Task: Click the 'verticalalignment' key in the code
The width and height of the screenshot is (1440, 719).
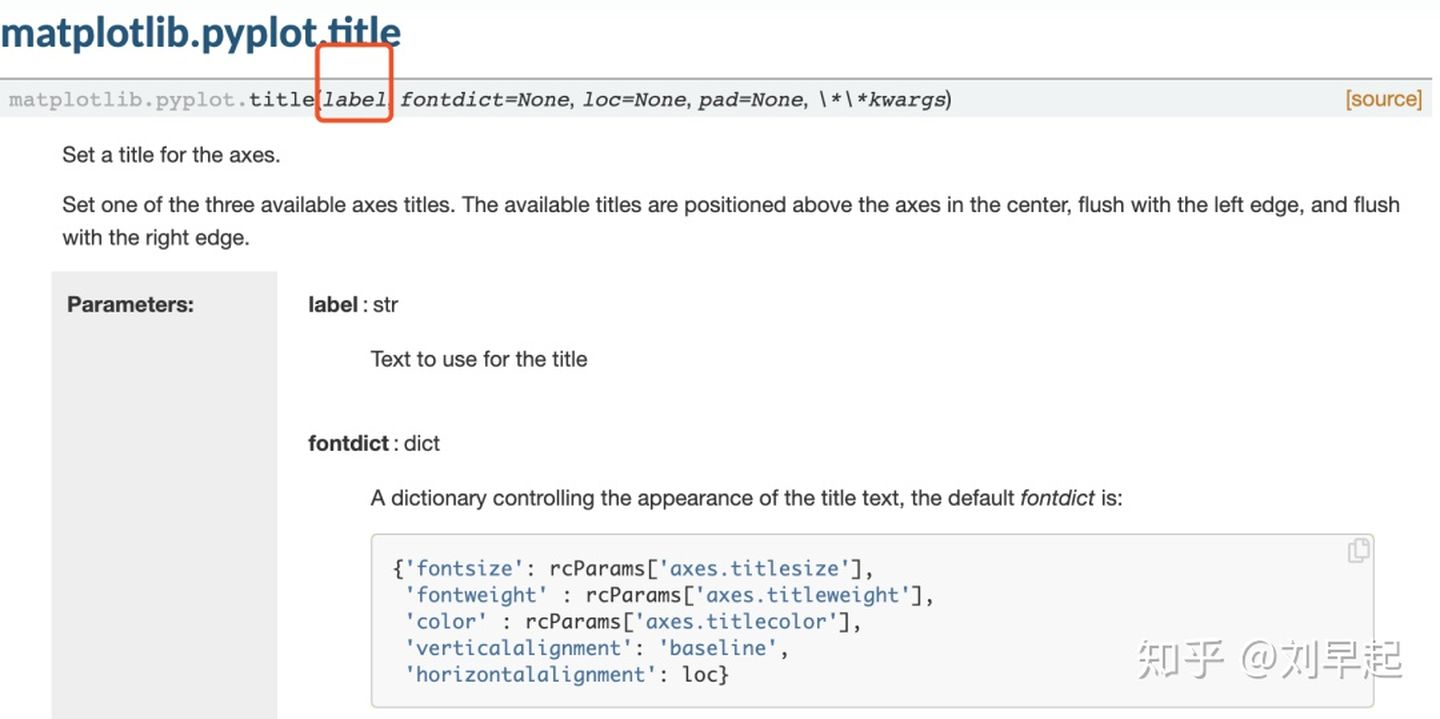Action: (518, 648)
